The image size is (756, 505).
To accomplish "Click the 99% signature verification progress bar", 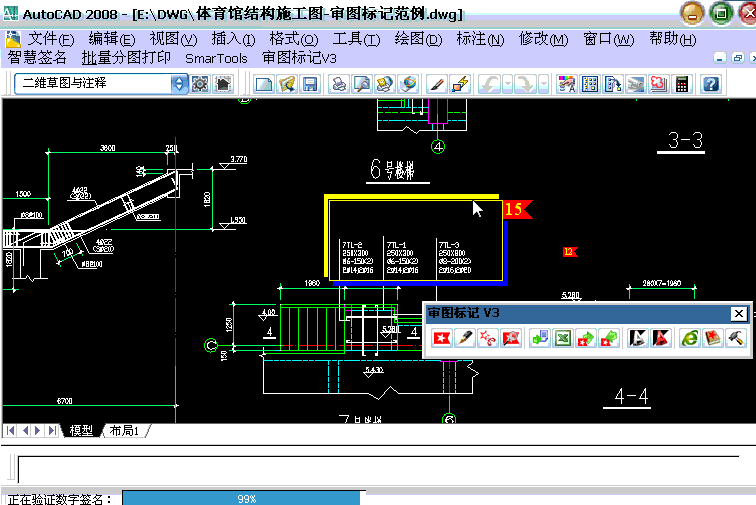I will [243, 498].
